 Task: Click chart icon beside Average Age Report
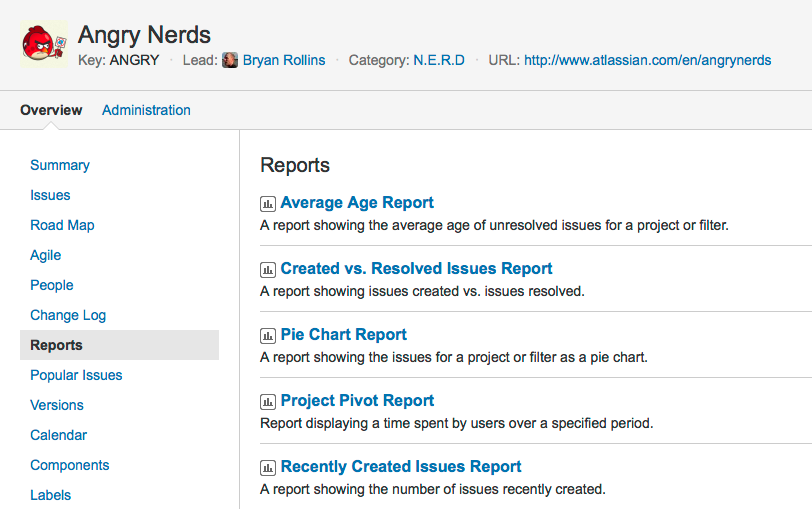point(267,204)
